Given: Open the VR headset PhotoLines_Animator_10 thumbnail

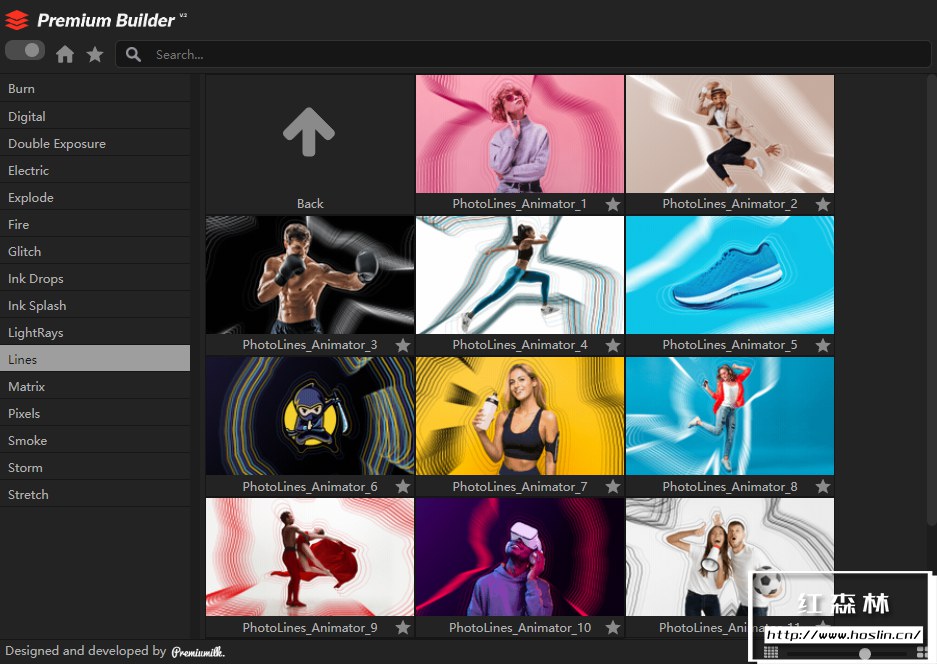Looking at the screenshot, I should point(520,557).
